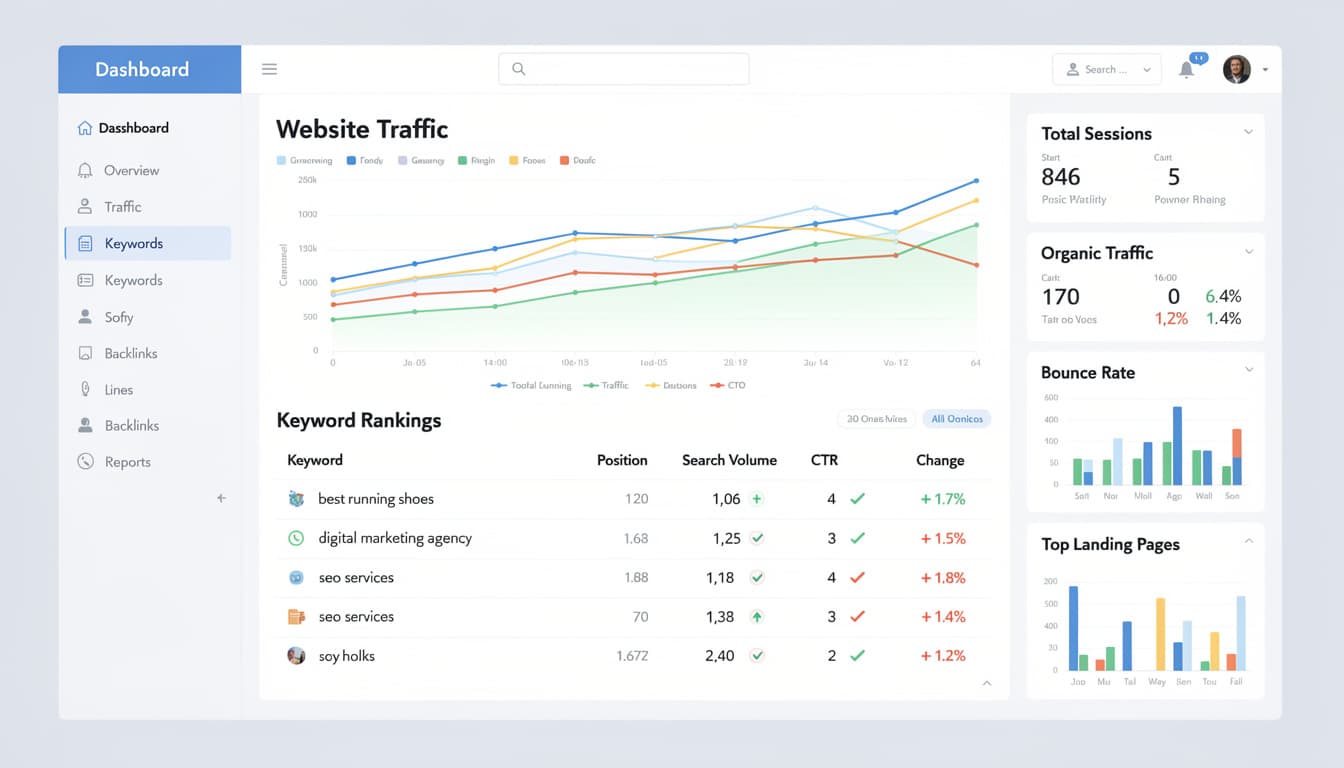Open the hamburger menu icon
Viewport: 1344px width, 768px height.
point(269,69)
